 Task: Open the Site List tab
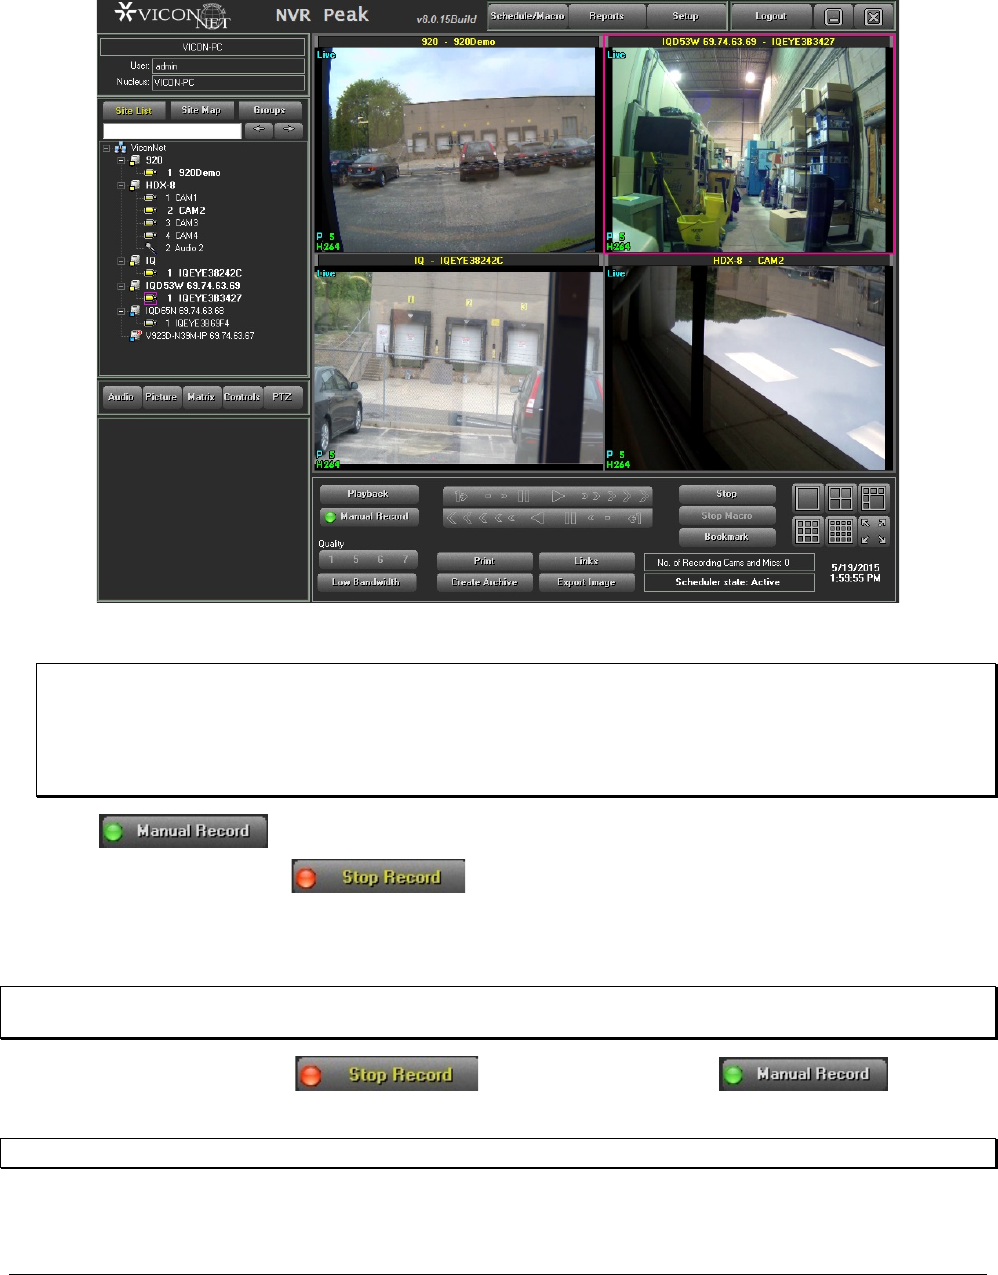point(134,110)
